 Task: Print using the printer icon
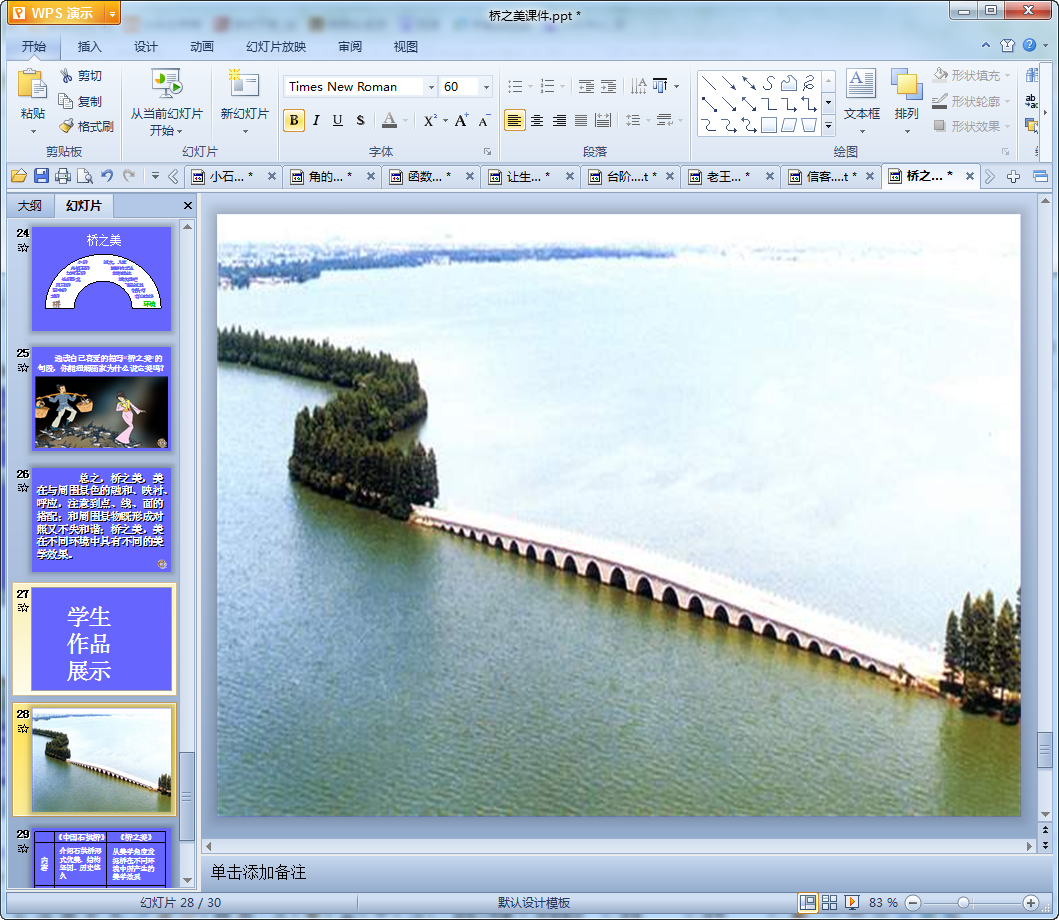[x=63, y=176]
